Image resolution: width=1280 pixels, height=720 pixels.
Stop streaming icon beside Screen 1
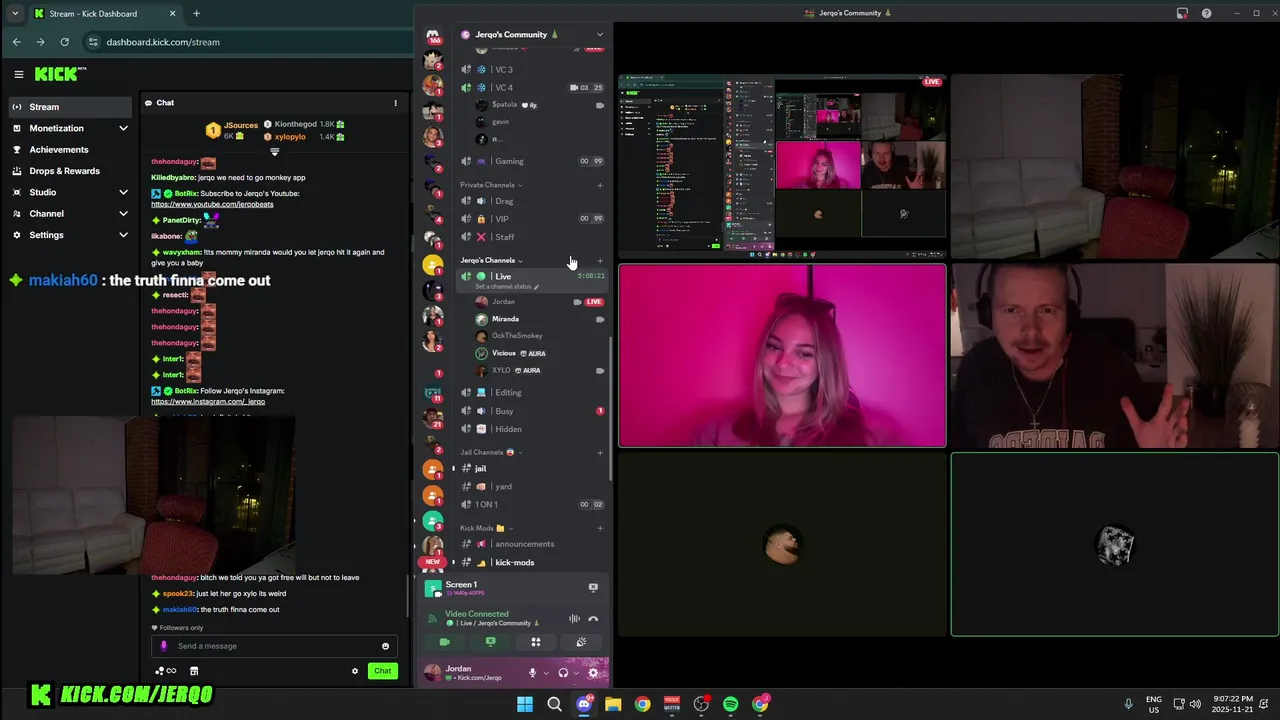(593, 588)
